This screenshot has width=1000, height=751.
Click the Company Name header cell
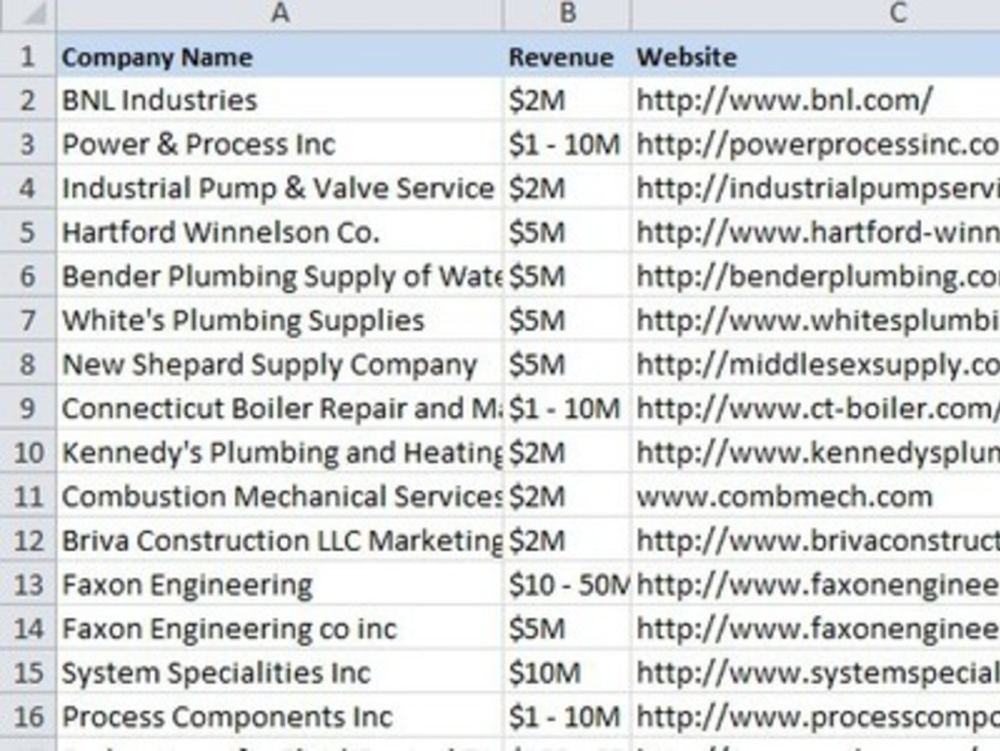tap(280, 56)
